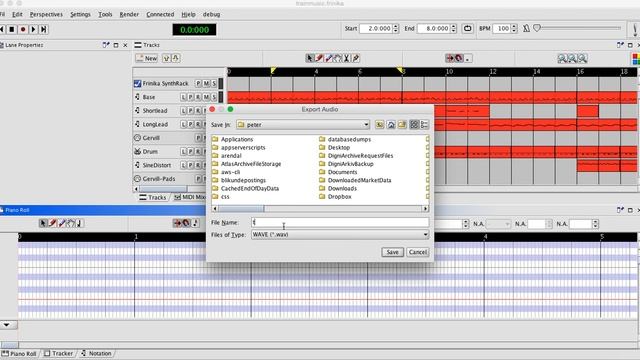Viewport: 640px width, 360px height.
Task: Open the piano roll bottom dropdown arrow
Action: pos(7,325)
